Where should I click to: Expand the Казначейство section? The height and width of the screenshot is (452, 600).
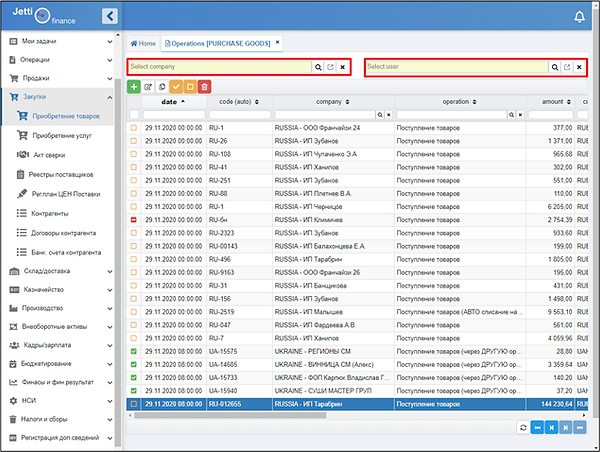tap(61, 289)
